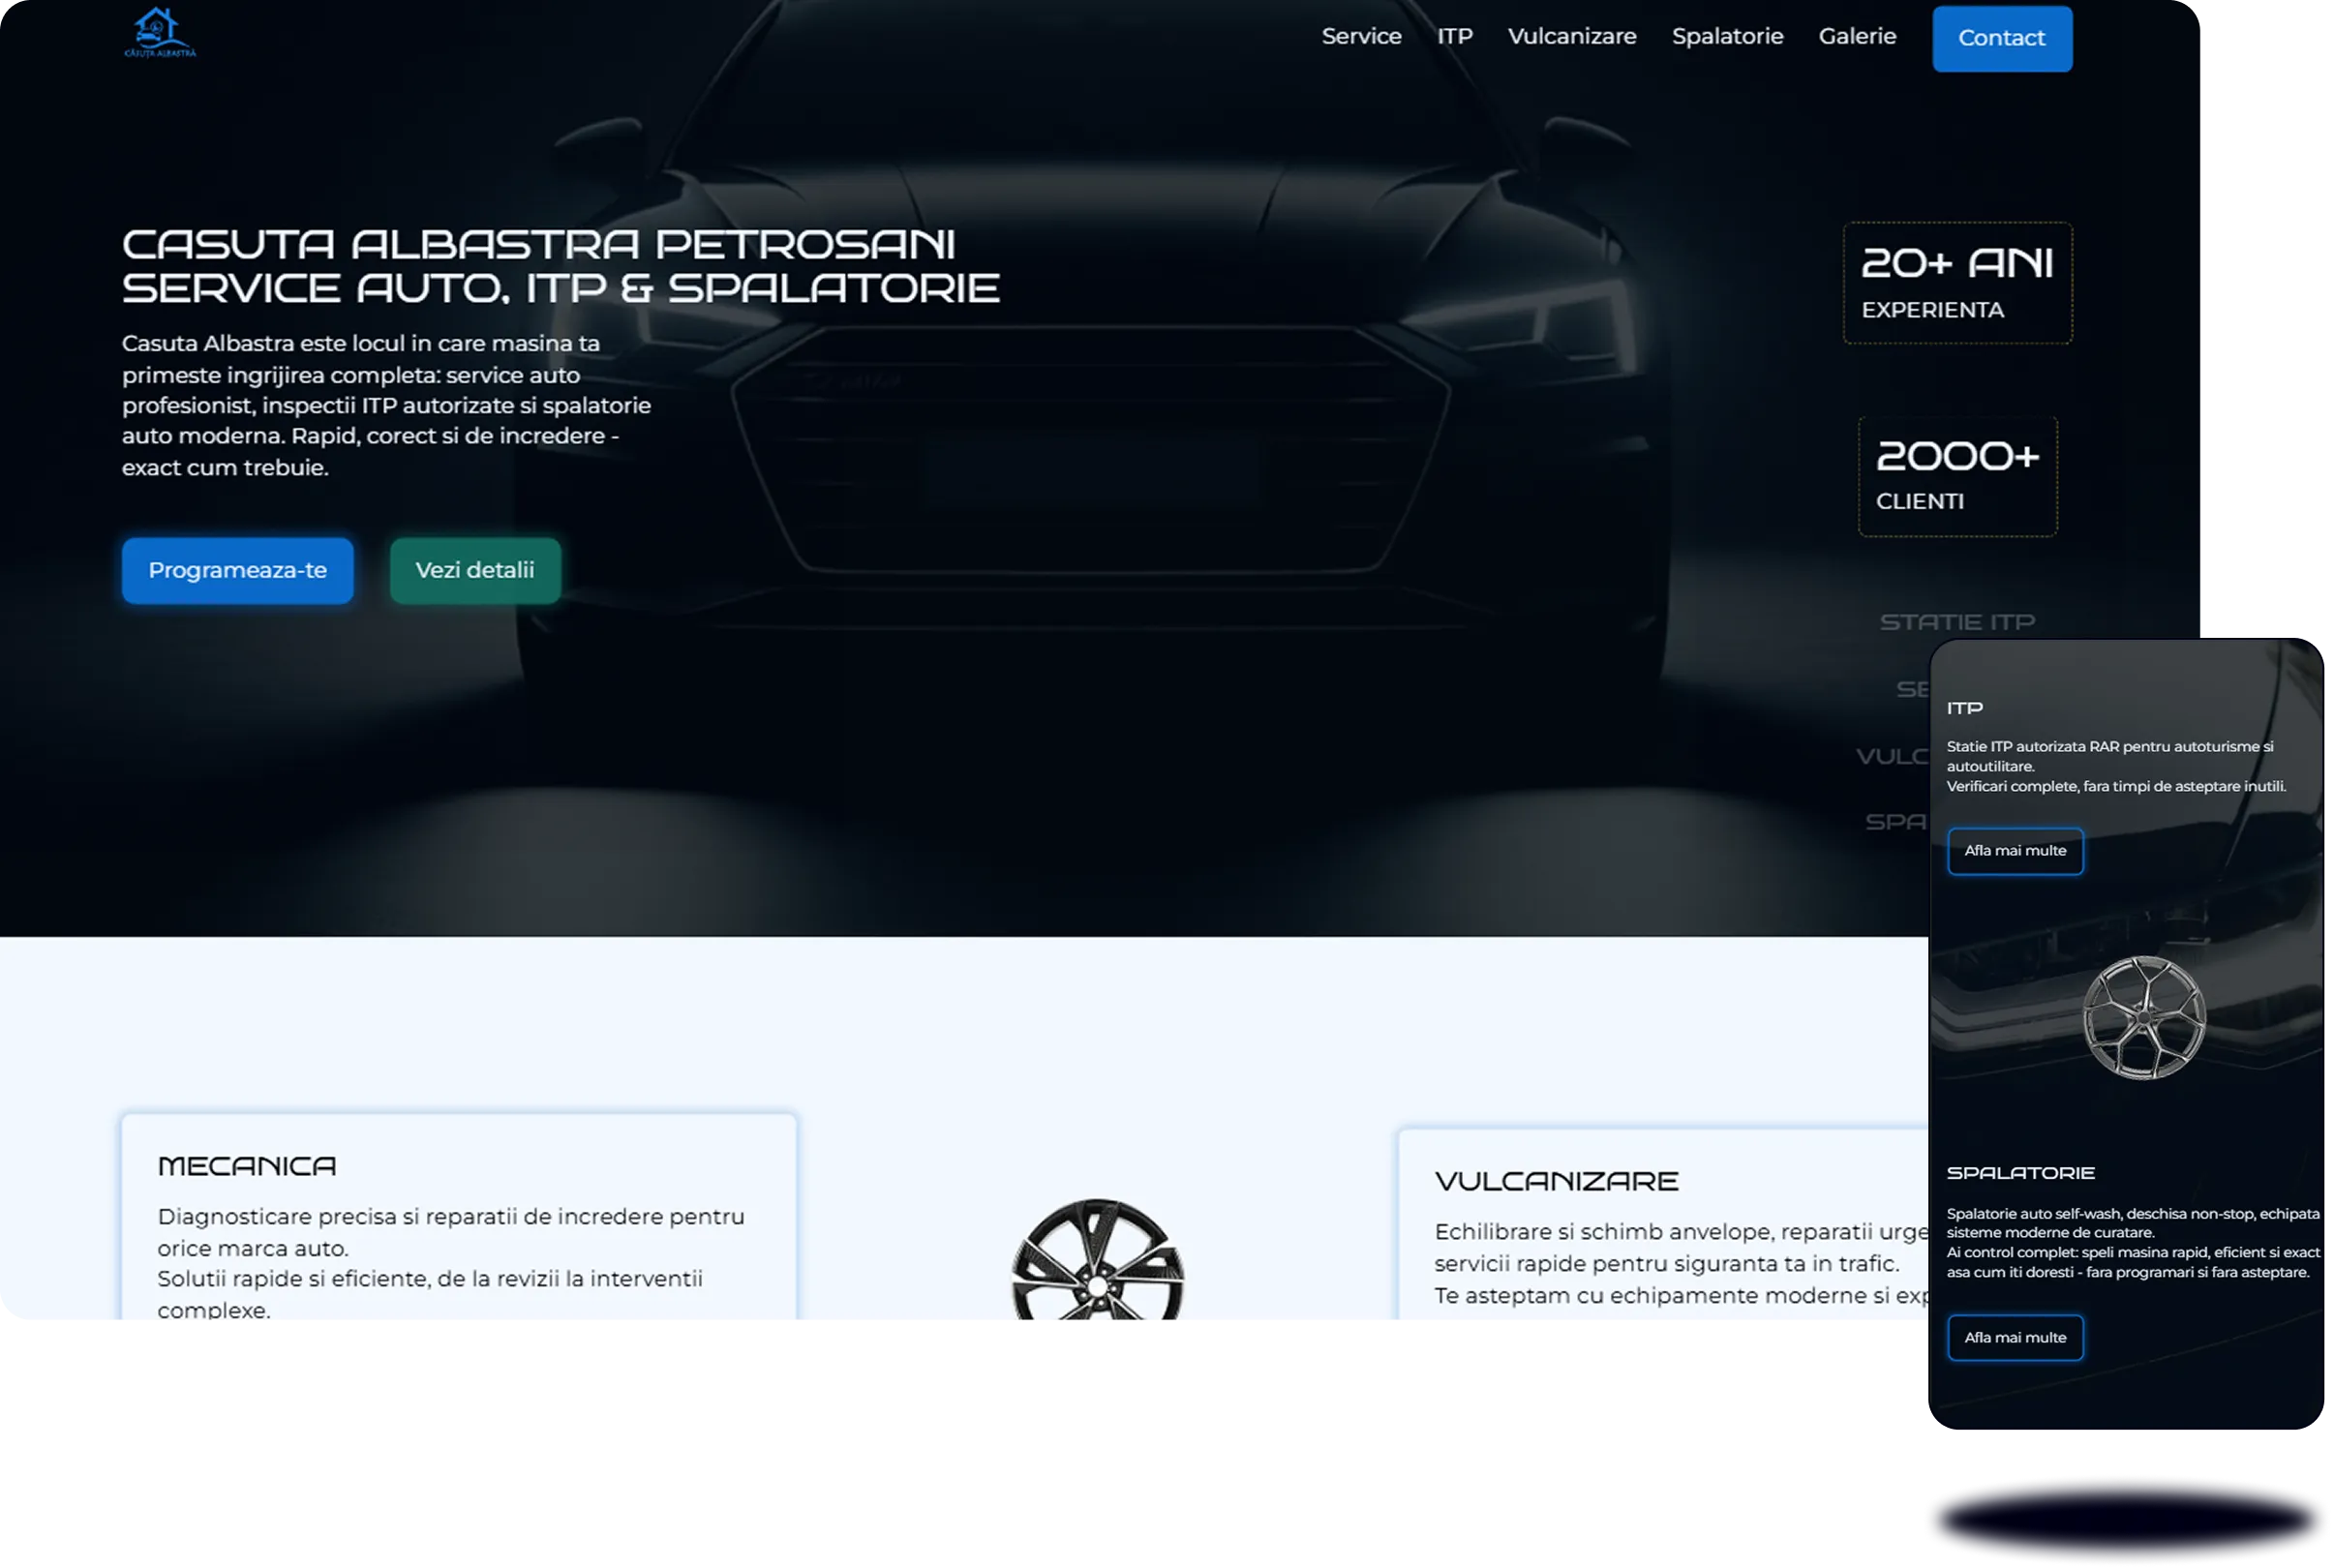The width and height of the screenshot is (2334, 1568).
Task: Click the faded STATIE ITP text
Action: pos(1957,623)
